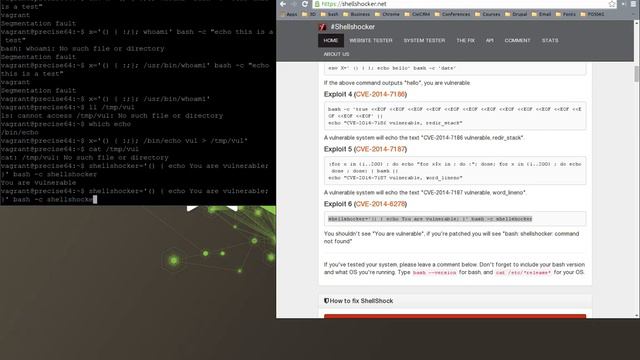This screenshot has width=640, height=360.
Task: Open the ABOUT US nav item
Action: (x=336, y=54)
